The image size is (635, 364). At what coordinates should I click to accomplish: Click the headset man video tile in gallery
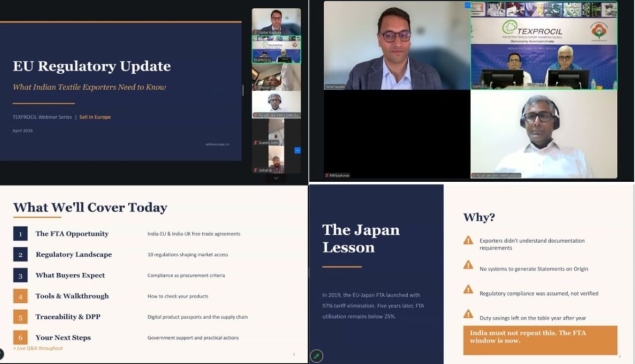point(544,134)
